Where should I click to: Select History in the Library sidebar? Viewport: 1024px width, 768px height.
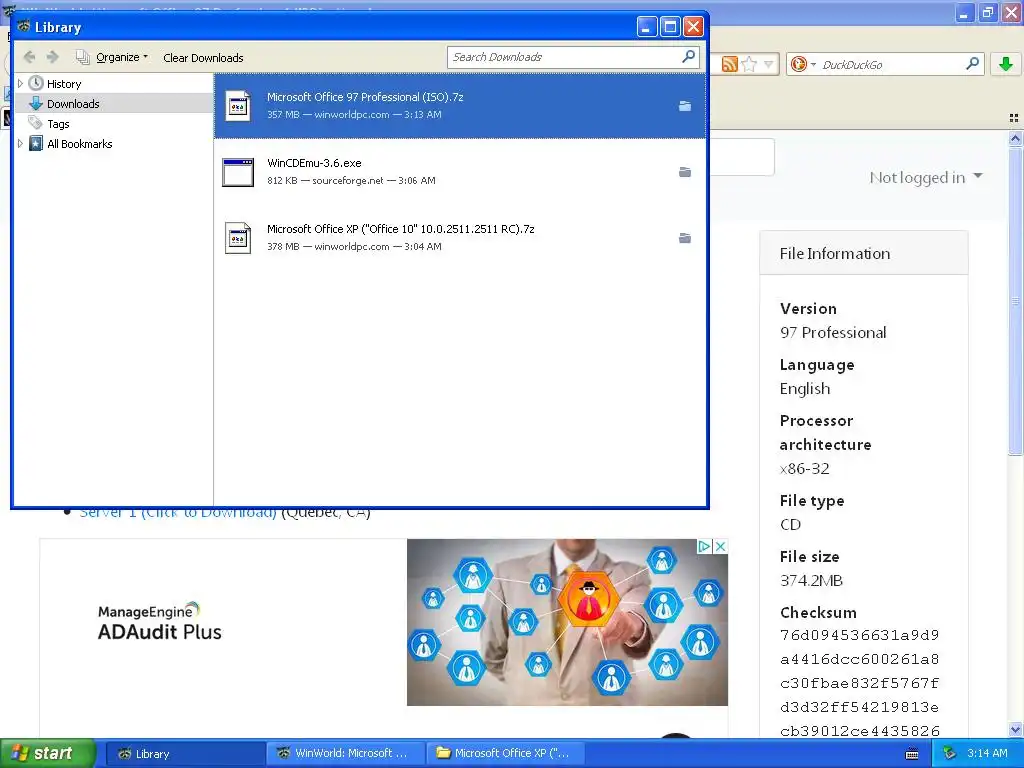(64, 84)
